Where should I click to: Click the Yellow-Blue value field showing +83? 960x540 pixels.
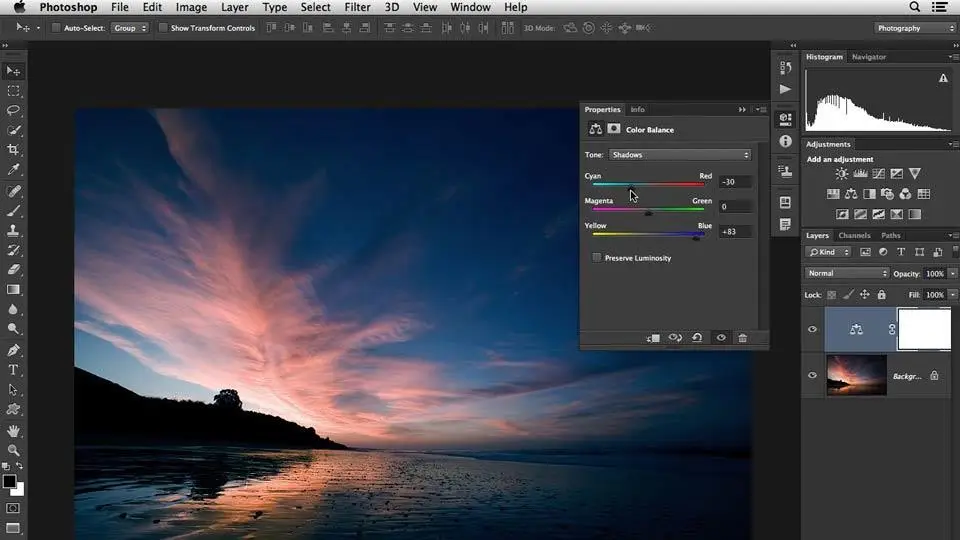tap(735, 232)
